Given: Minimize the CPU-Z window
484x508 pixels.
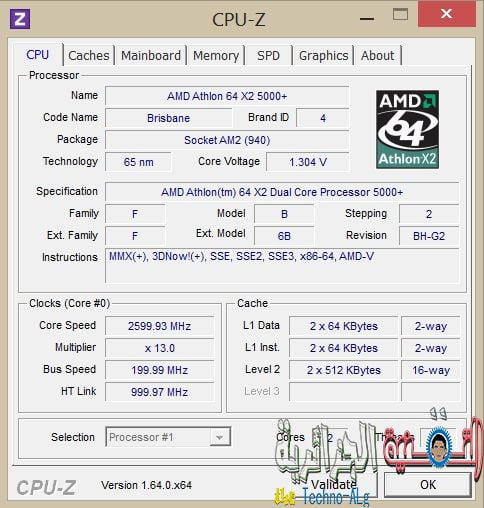Looking at the screenshot, I should point(367,19).
